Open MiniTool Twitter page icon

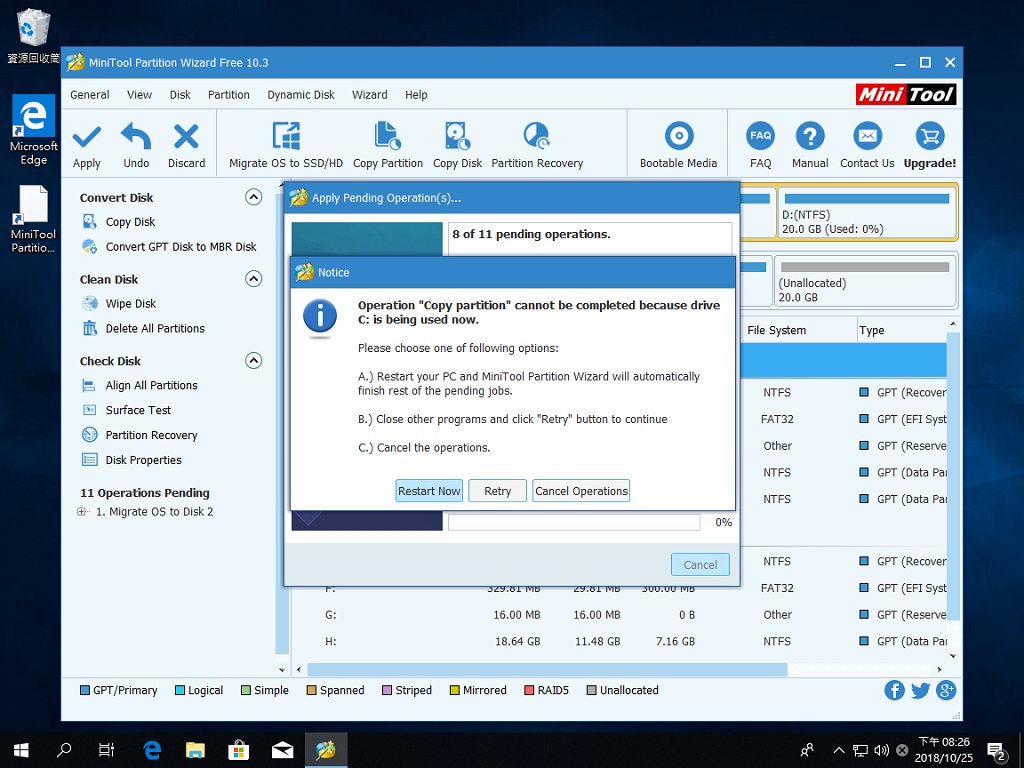(920, 690)
